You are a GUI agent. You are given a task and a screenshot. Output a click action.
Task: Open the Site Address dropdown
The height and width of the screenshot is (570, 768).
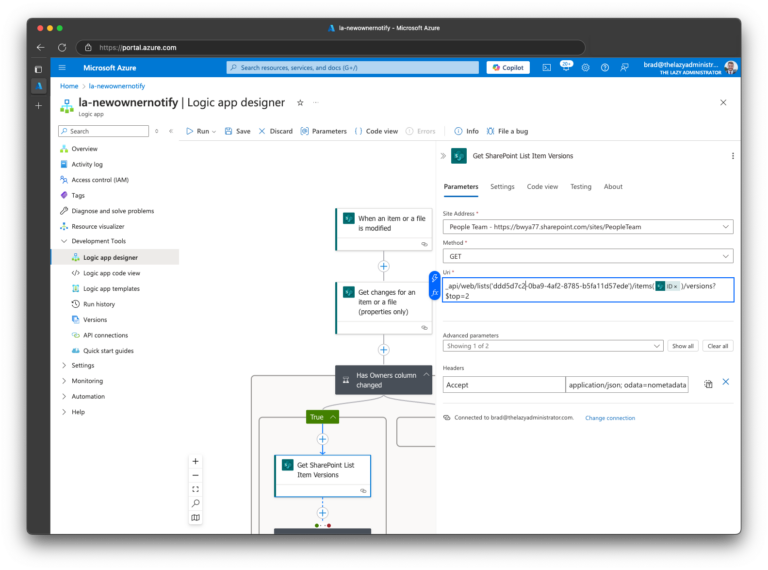[x=588, y=227]
